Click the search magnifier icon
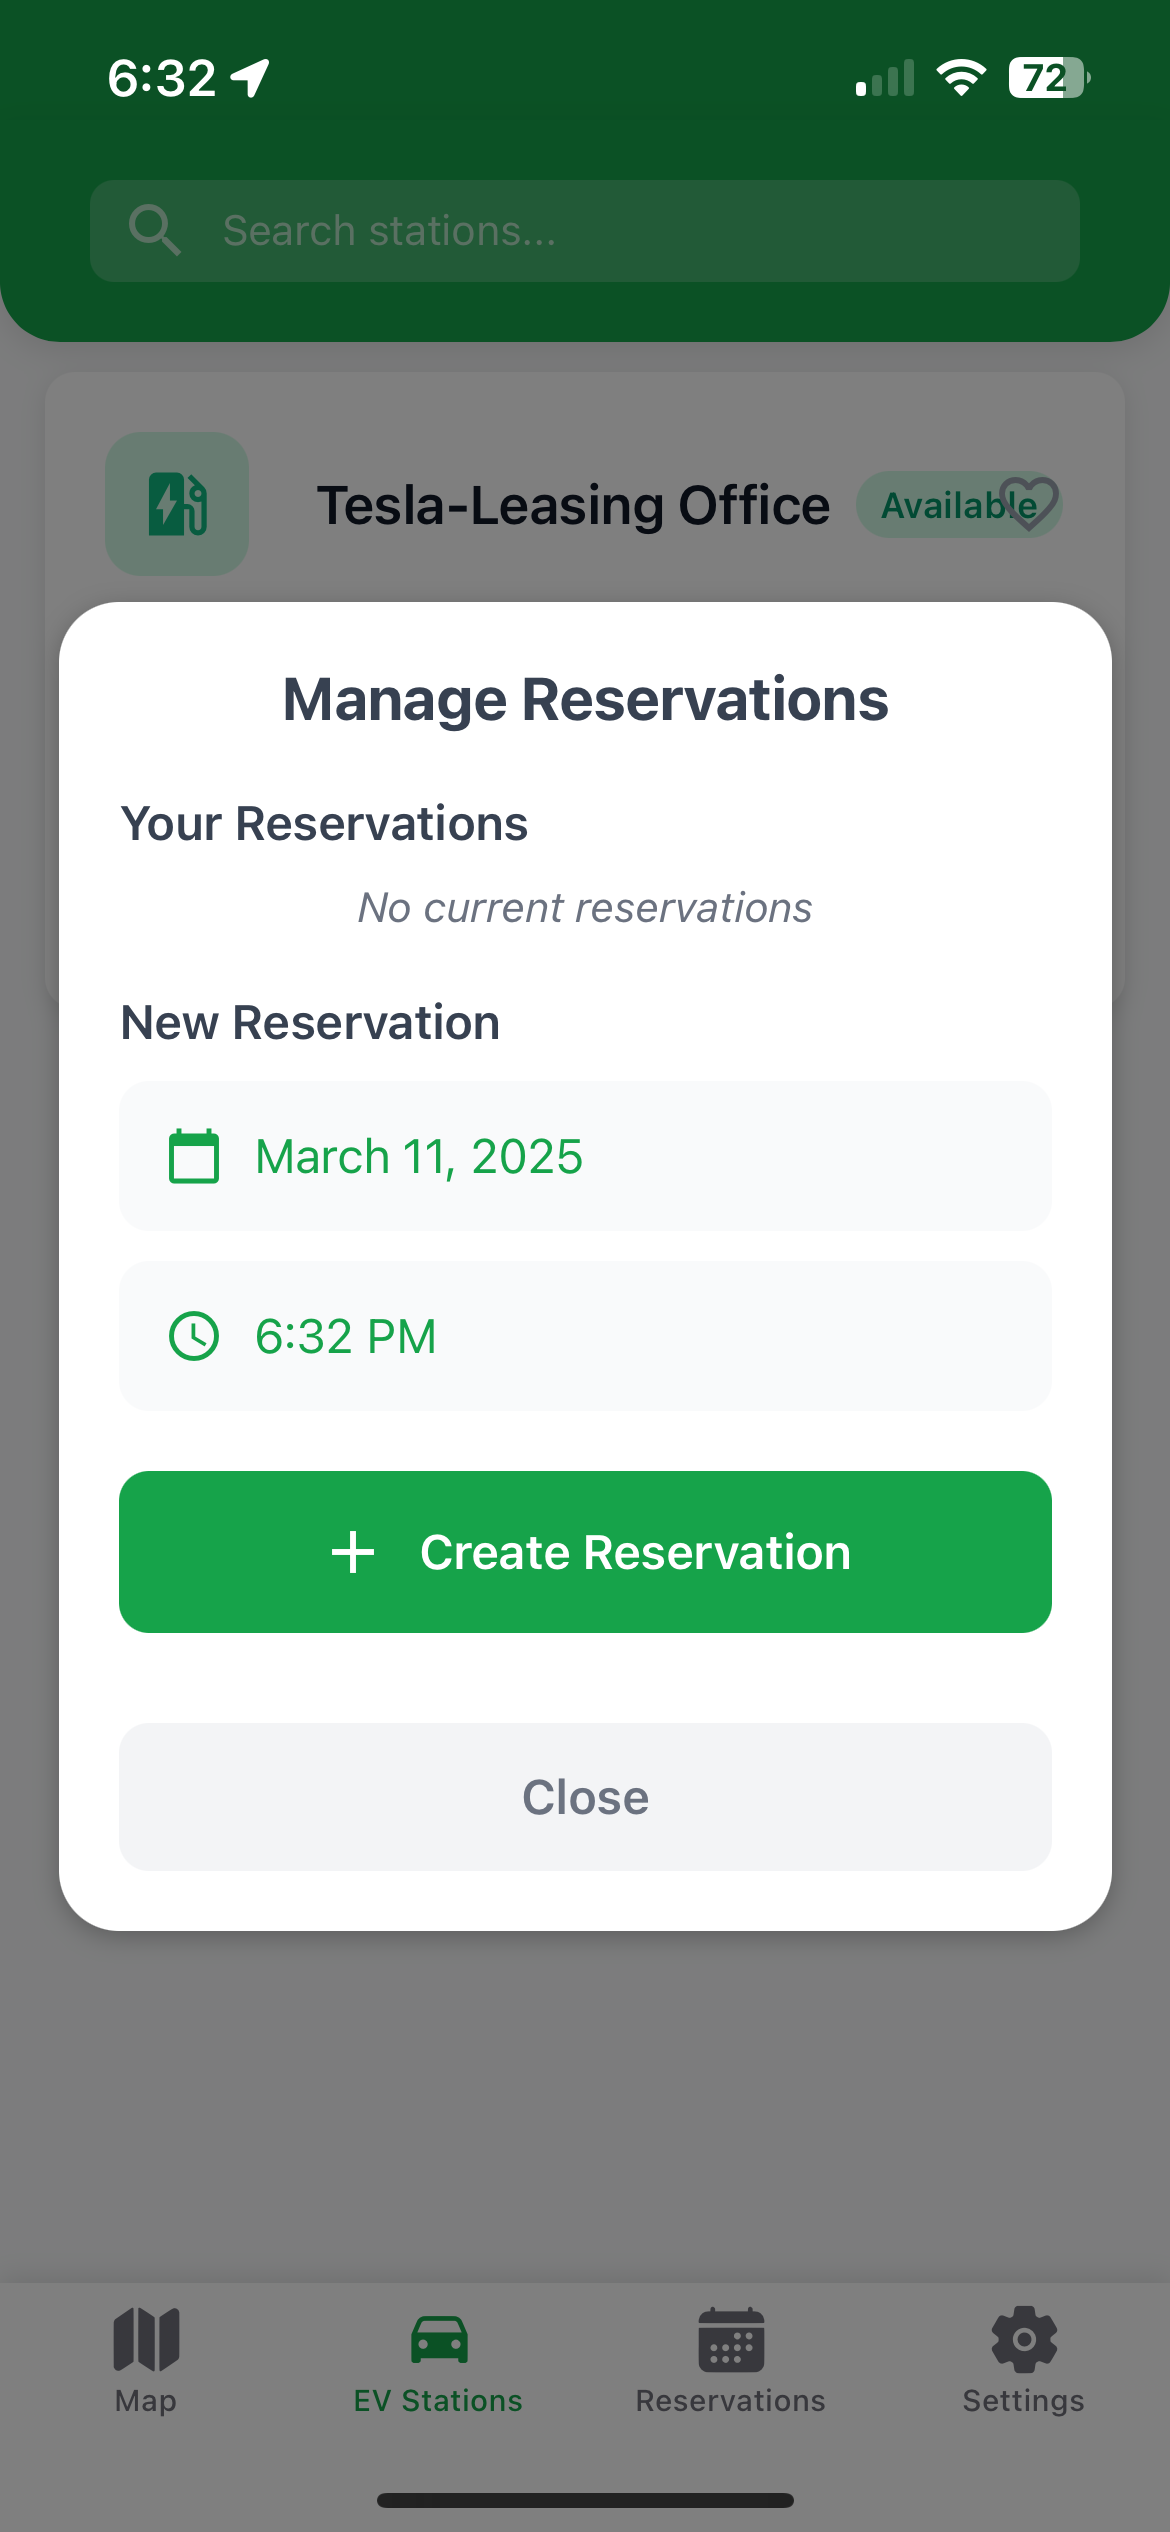 tap(155, 231)
